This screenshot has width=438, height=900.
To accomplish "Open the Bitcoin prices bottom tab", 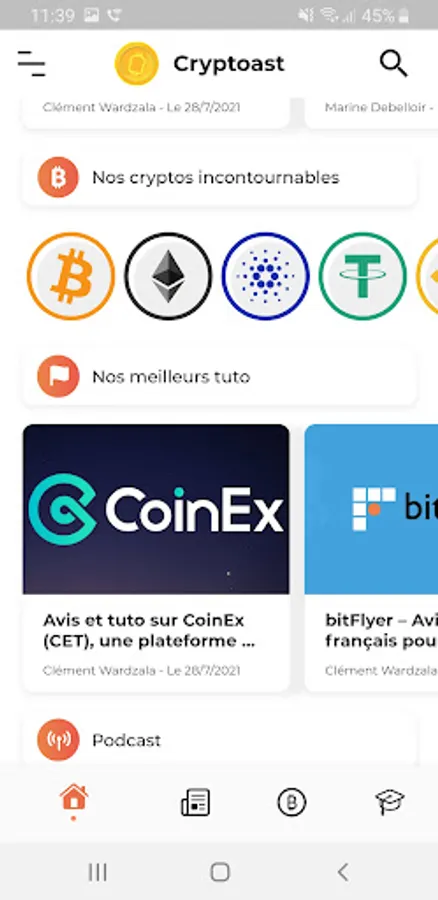I will pos(292,802).
